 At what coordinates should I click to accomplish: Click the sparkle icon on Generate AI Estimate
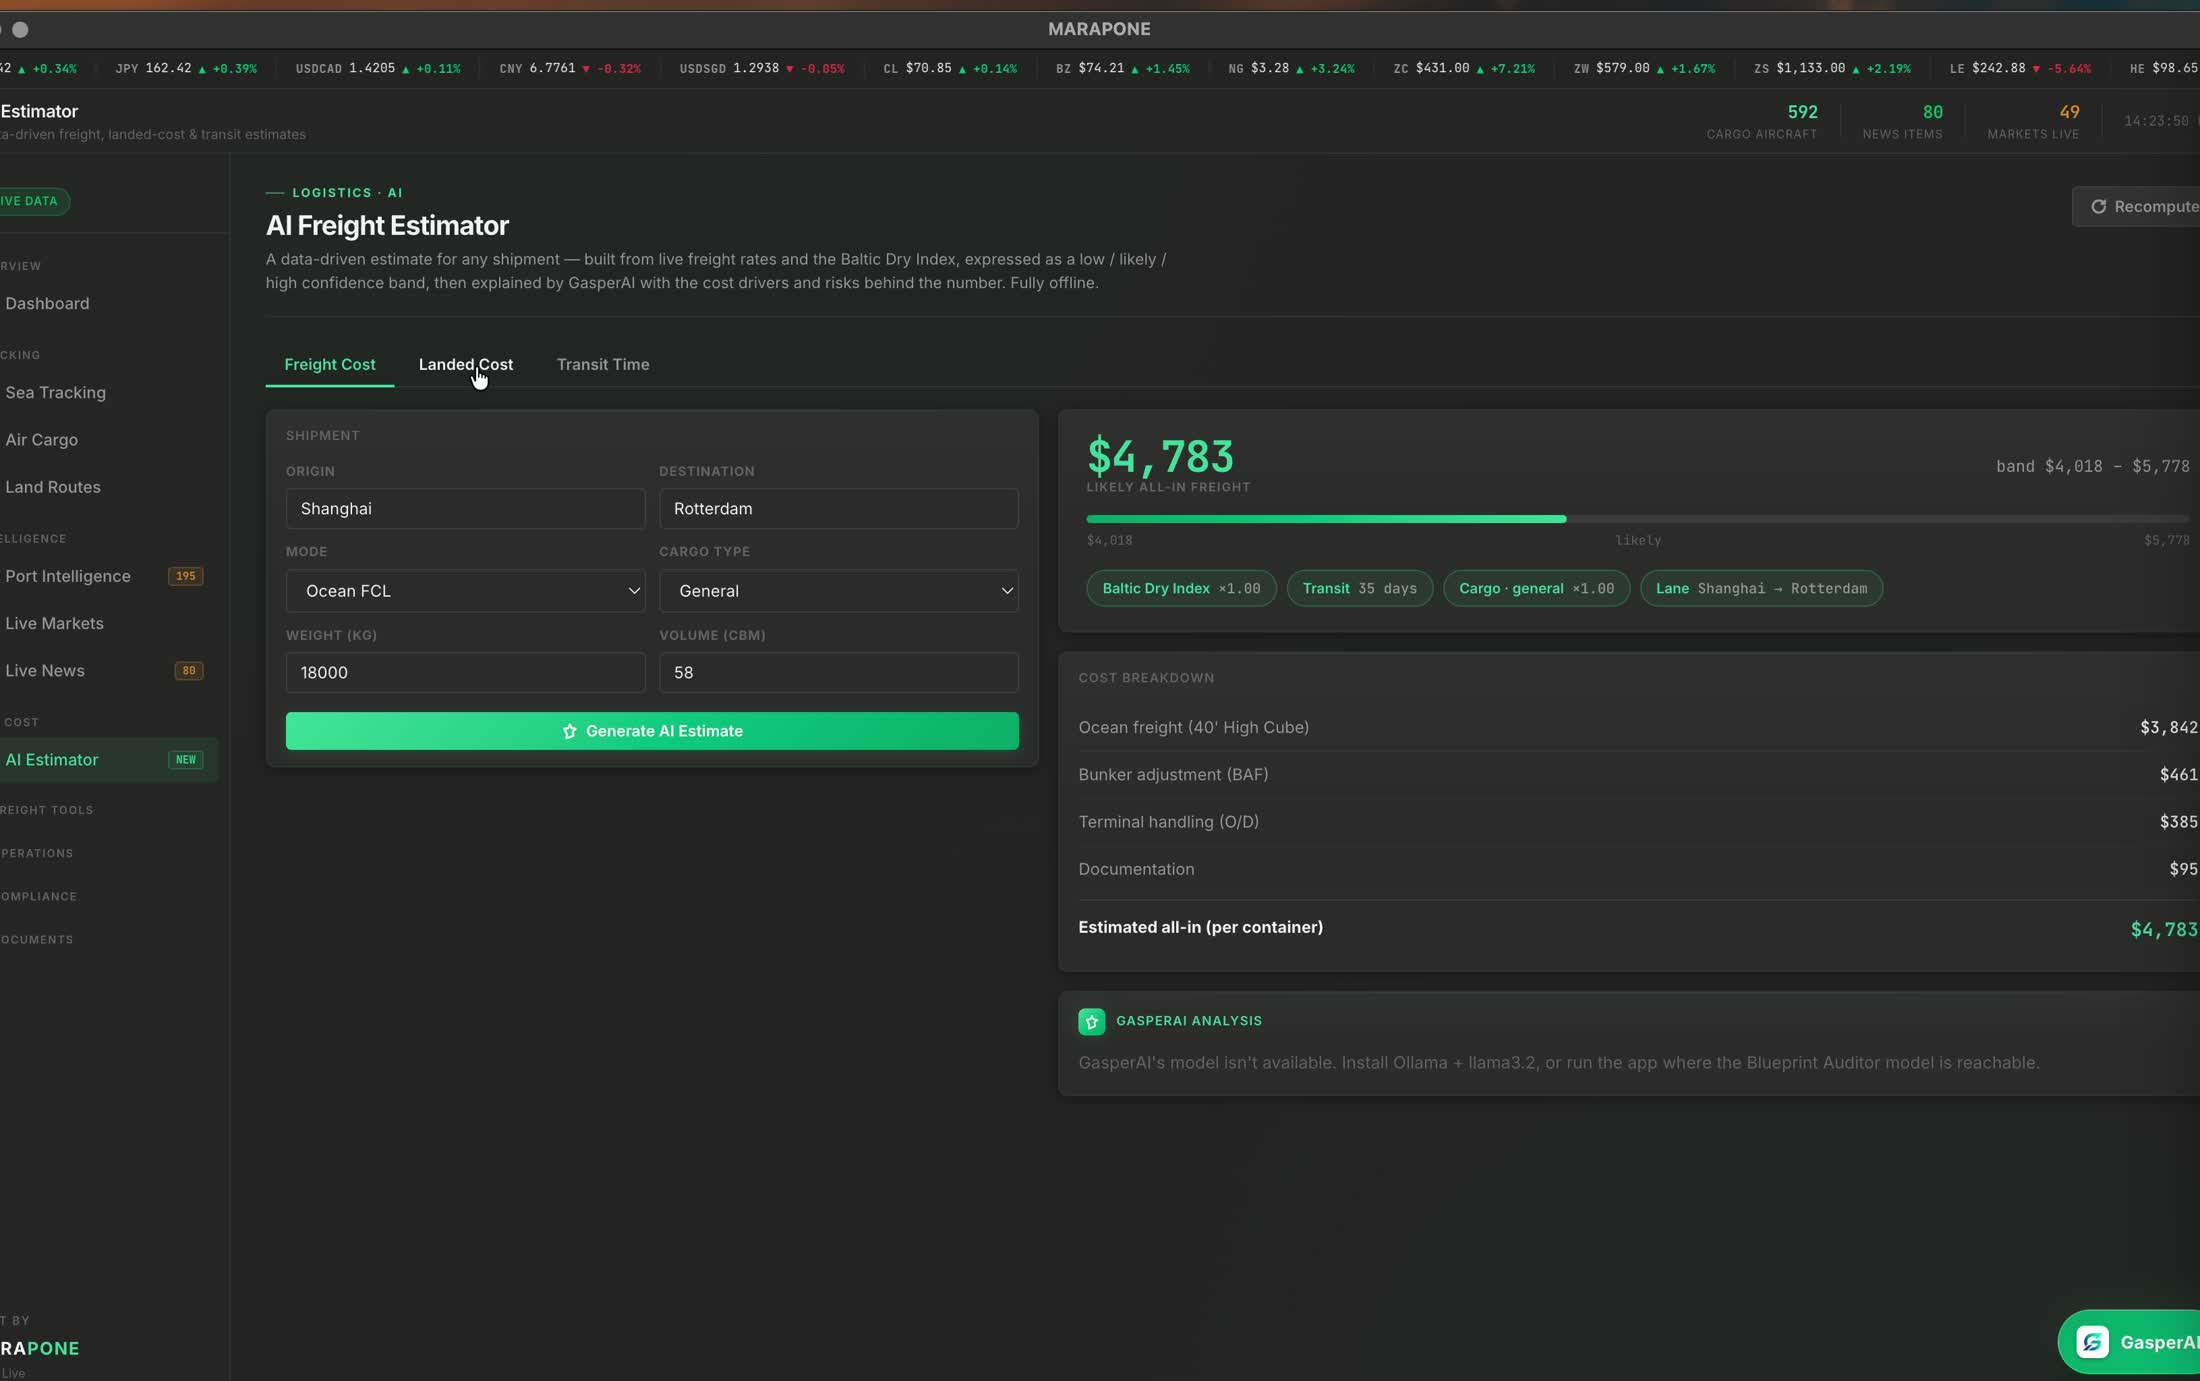[x=569, y=731]
